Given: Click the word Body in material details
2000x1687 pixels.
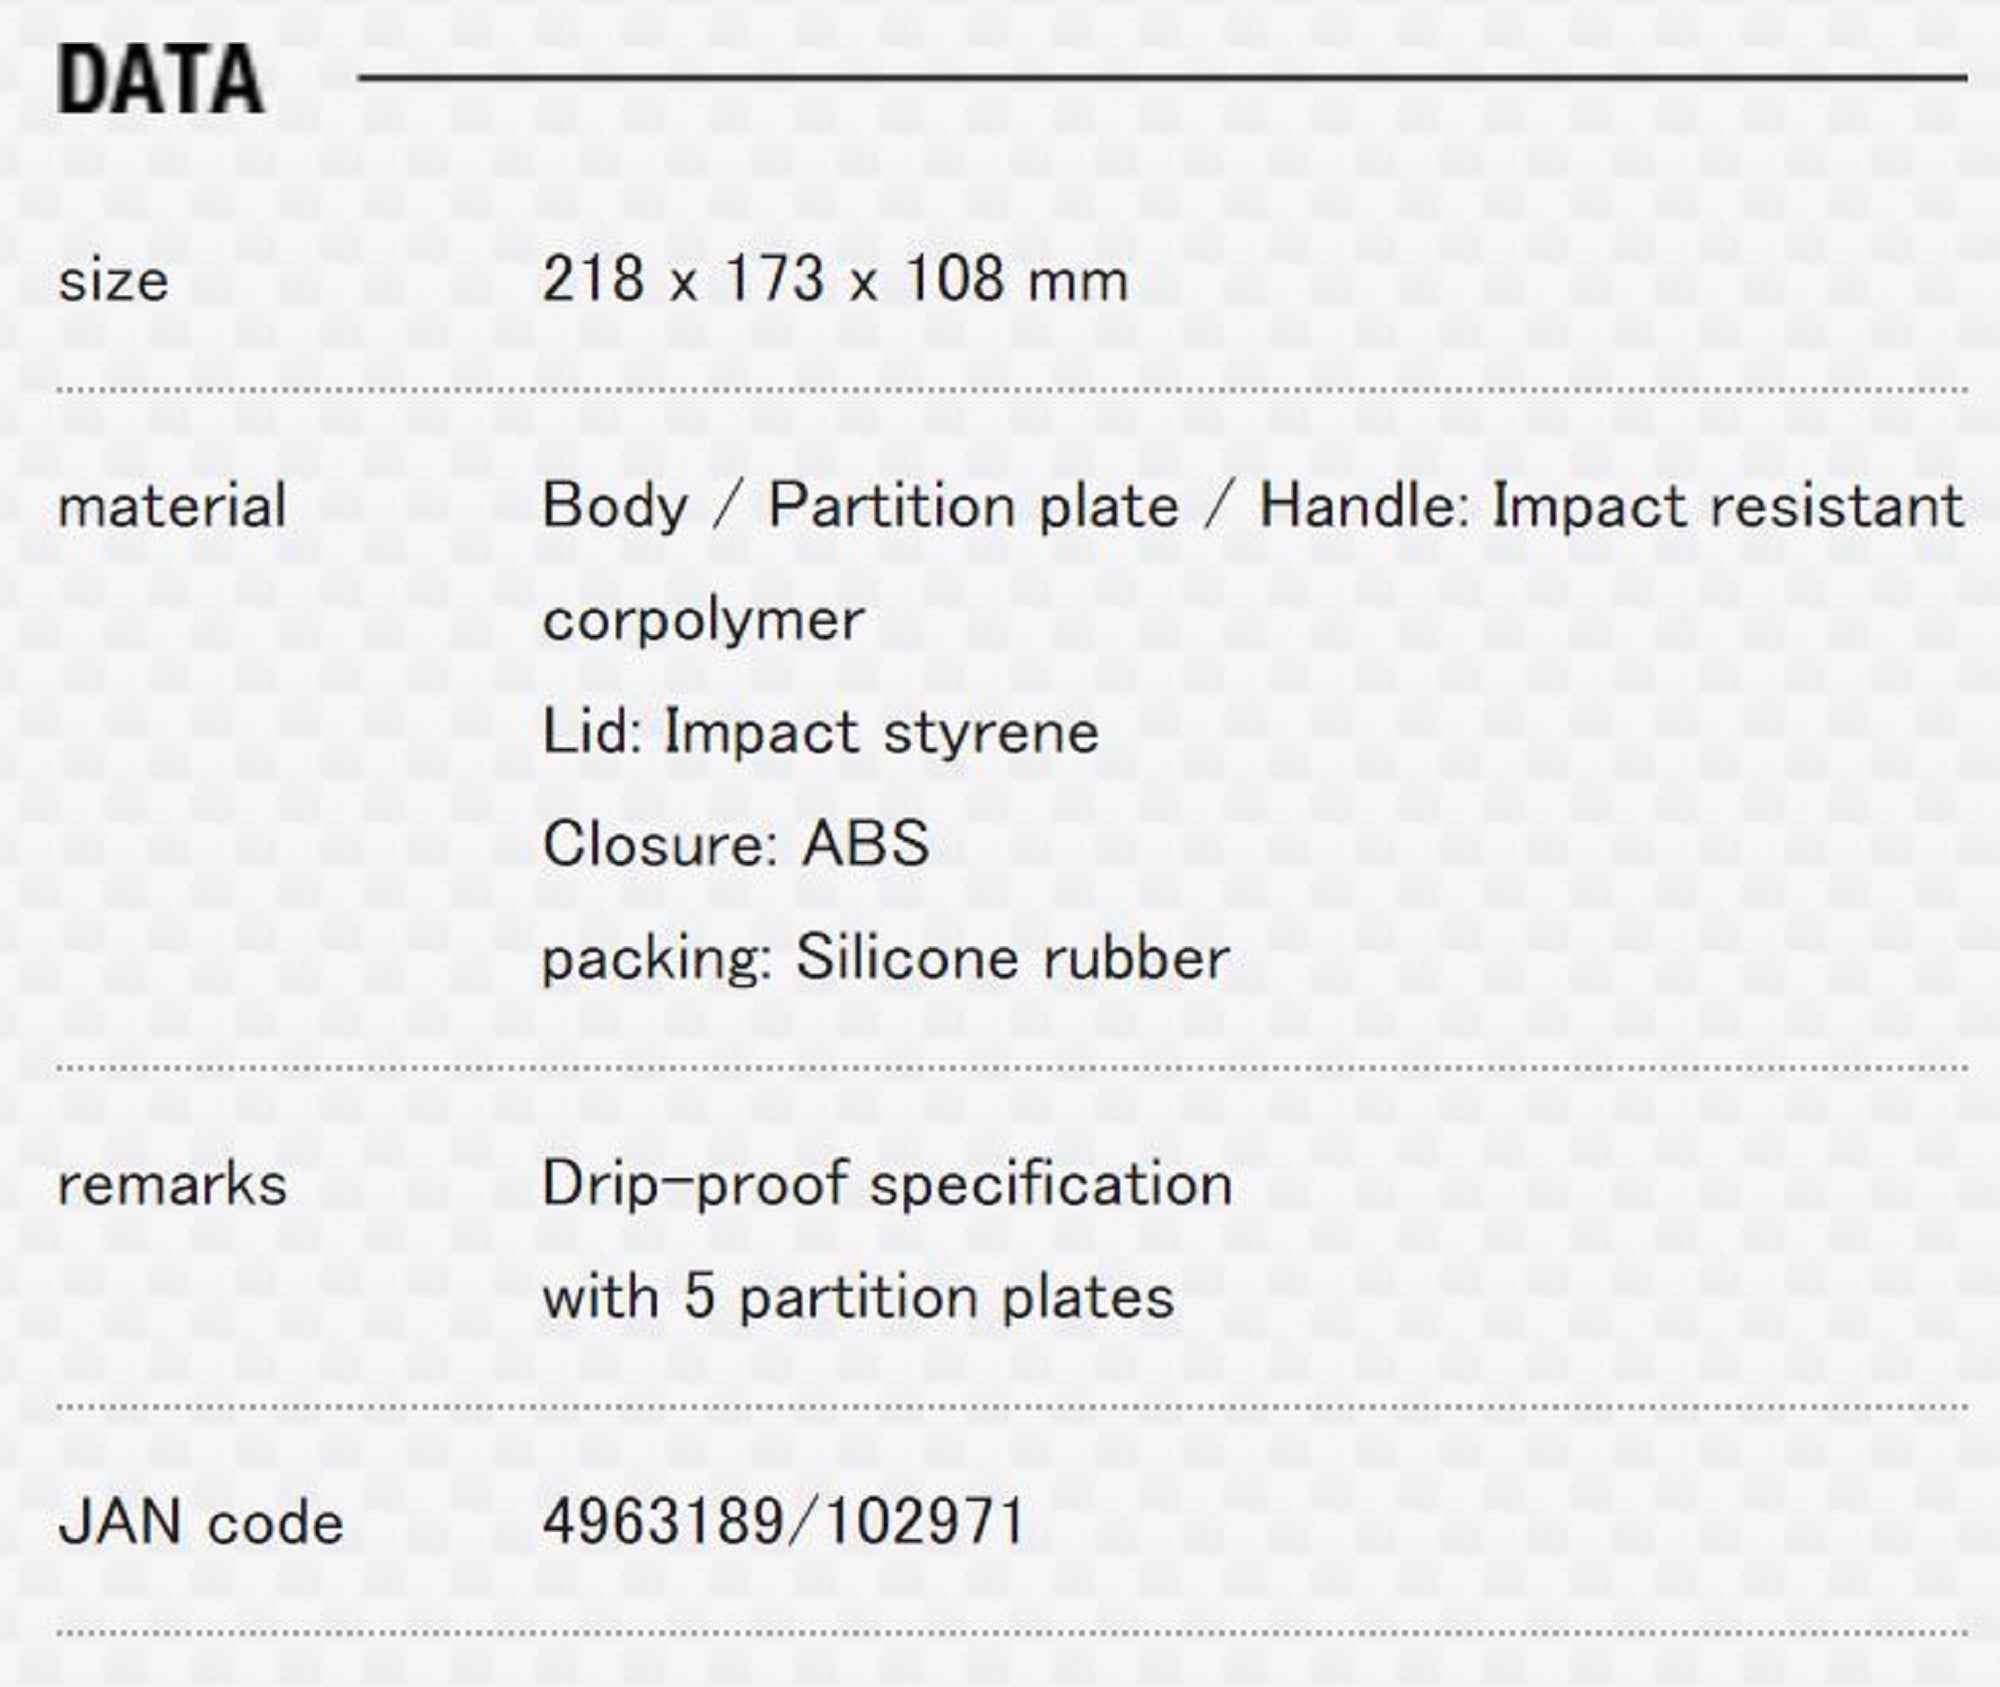Looking at the screenshot, I should [x=615, y=505].
